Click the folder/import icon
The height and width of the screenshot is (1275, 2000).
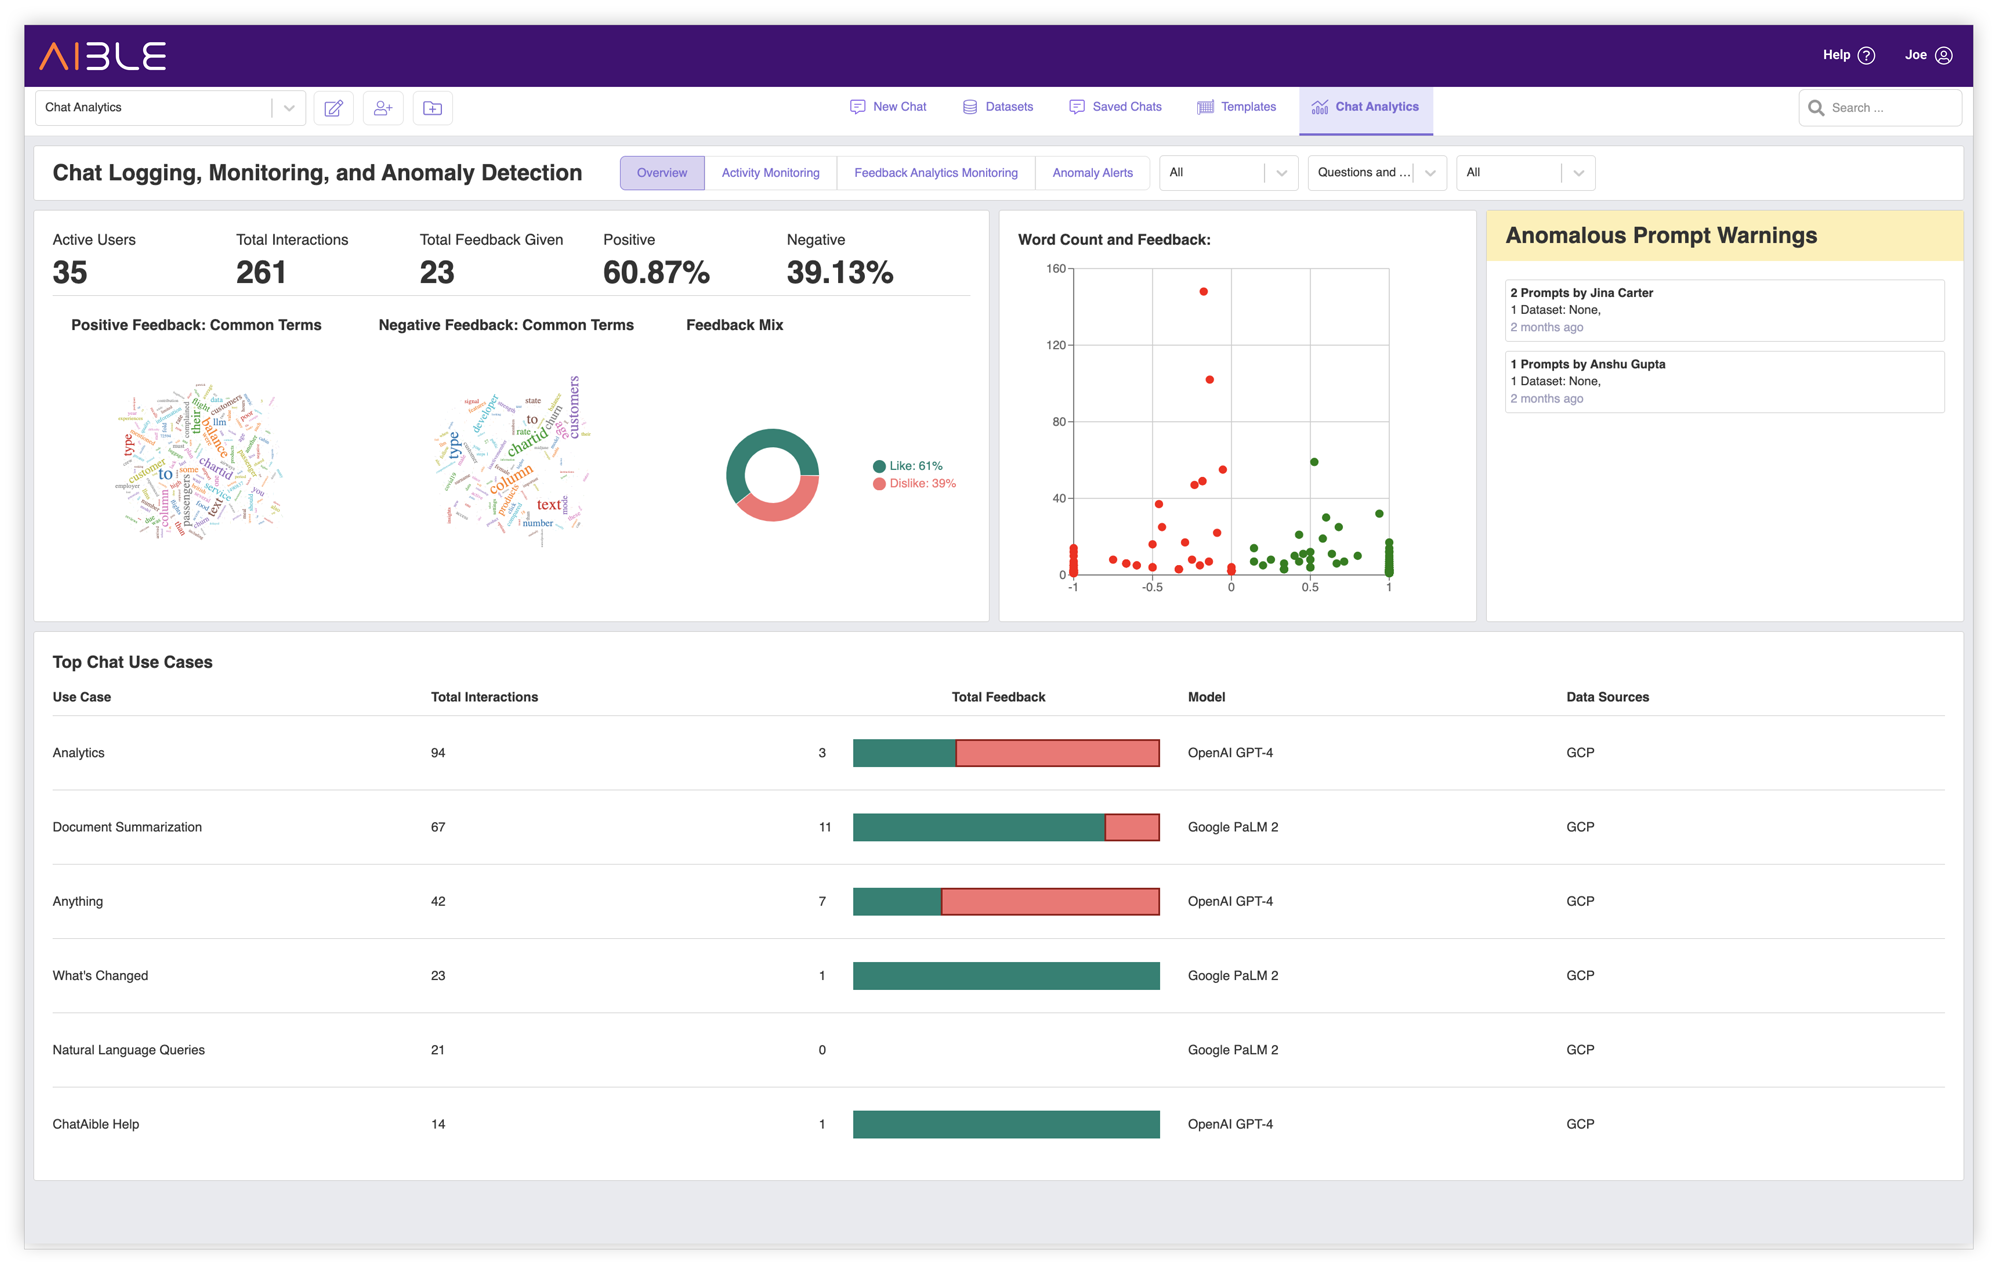click(434, 108)
